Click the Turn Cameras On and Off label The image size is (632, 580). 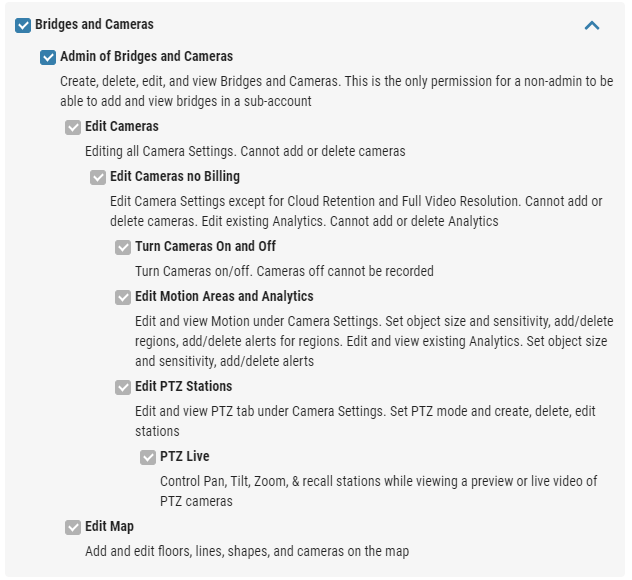(x=206, y=246)
